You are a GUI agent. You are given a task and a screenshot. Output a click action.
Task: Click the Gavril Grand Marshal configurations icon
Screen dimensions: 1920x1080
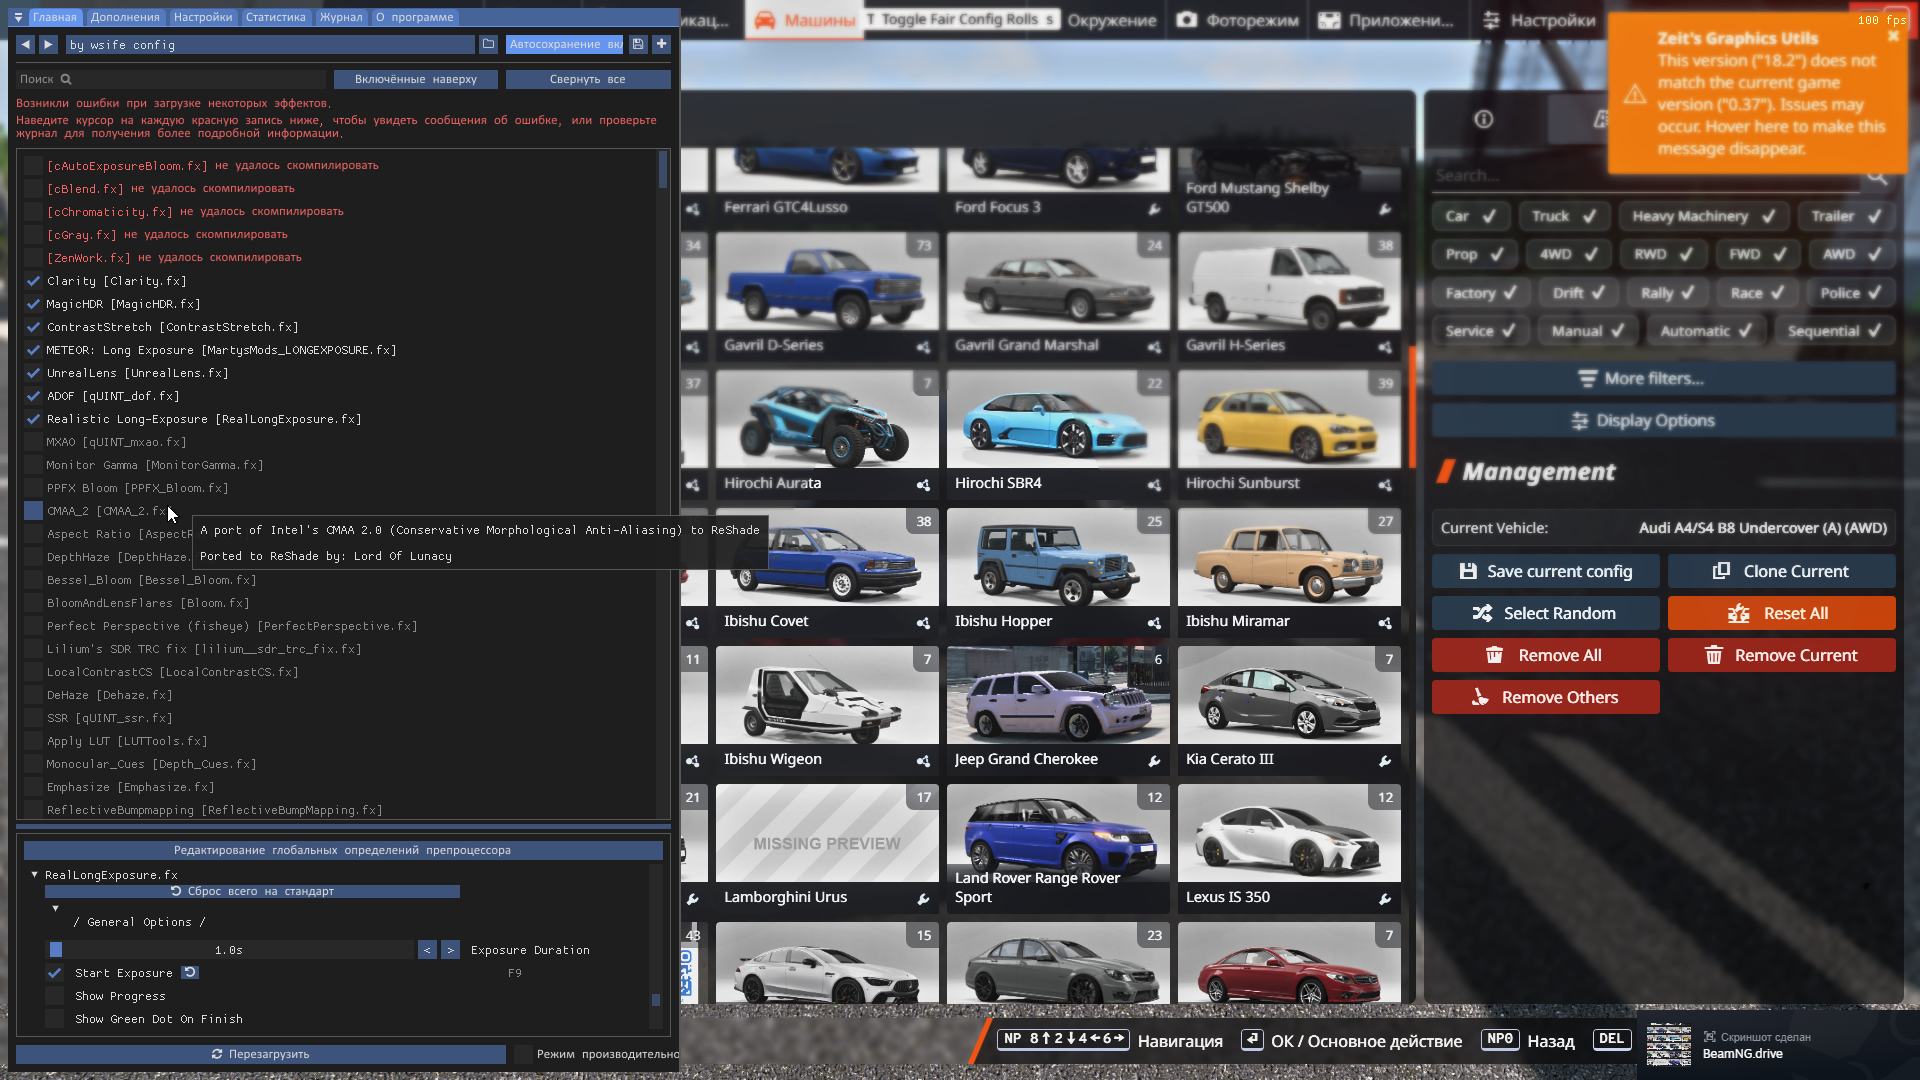(x=1154, y=347)
